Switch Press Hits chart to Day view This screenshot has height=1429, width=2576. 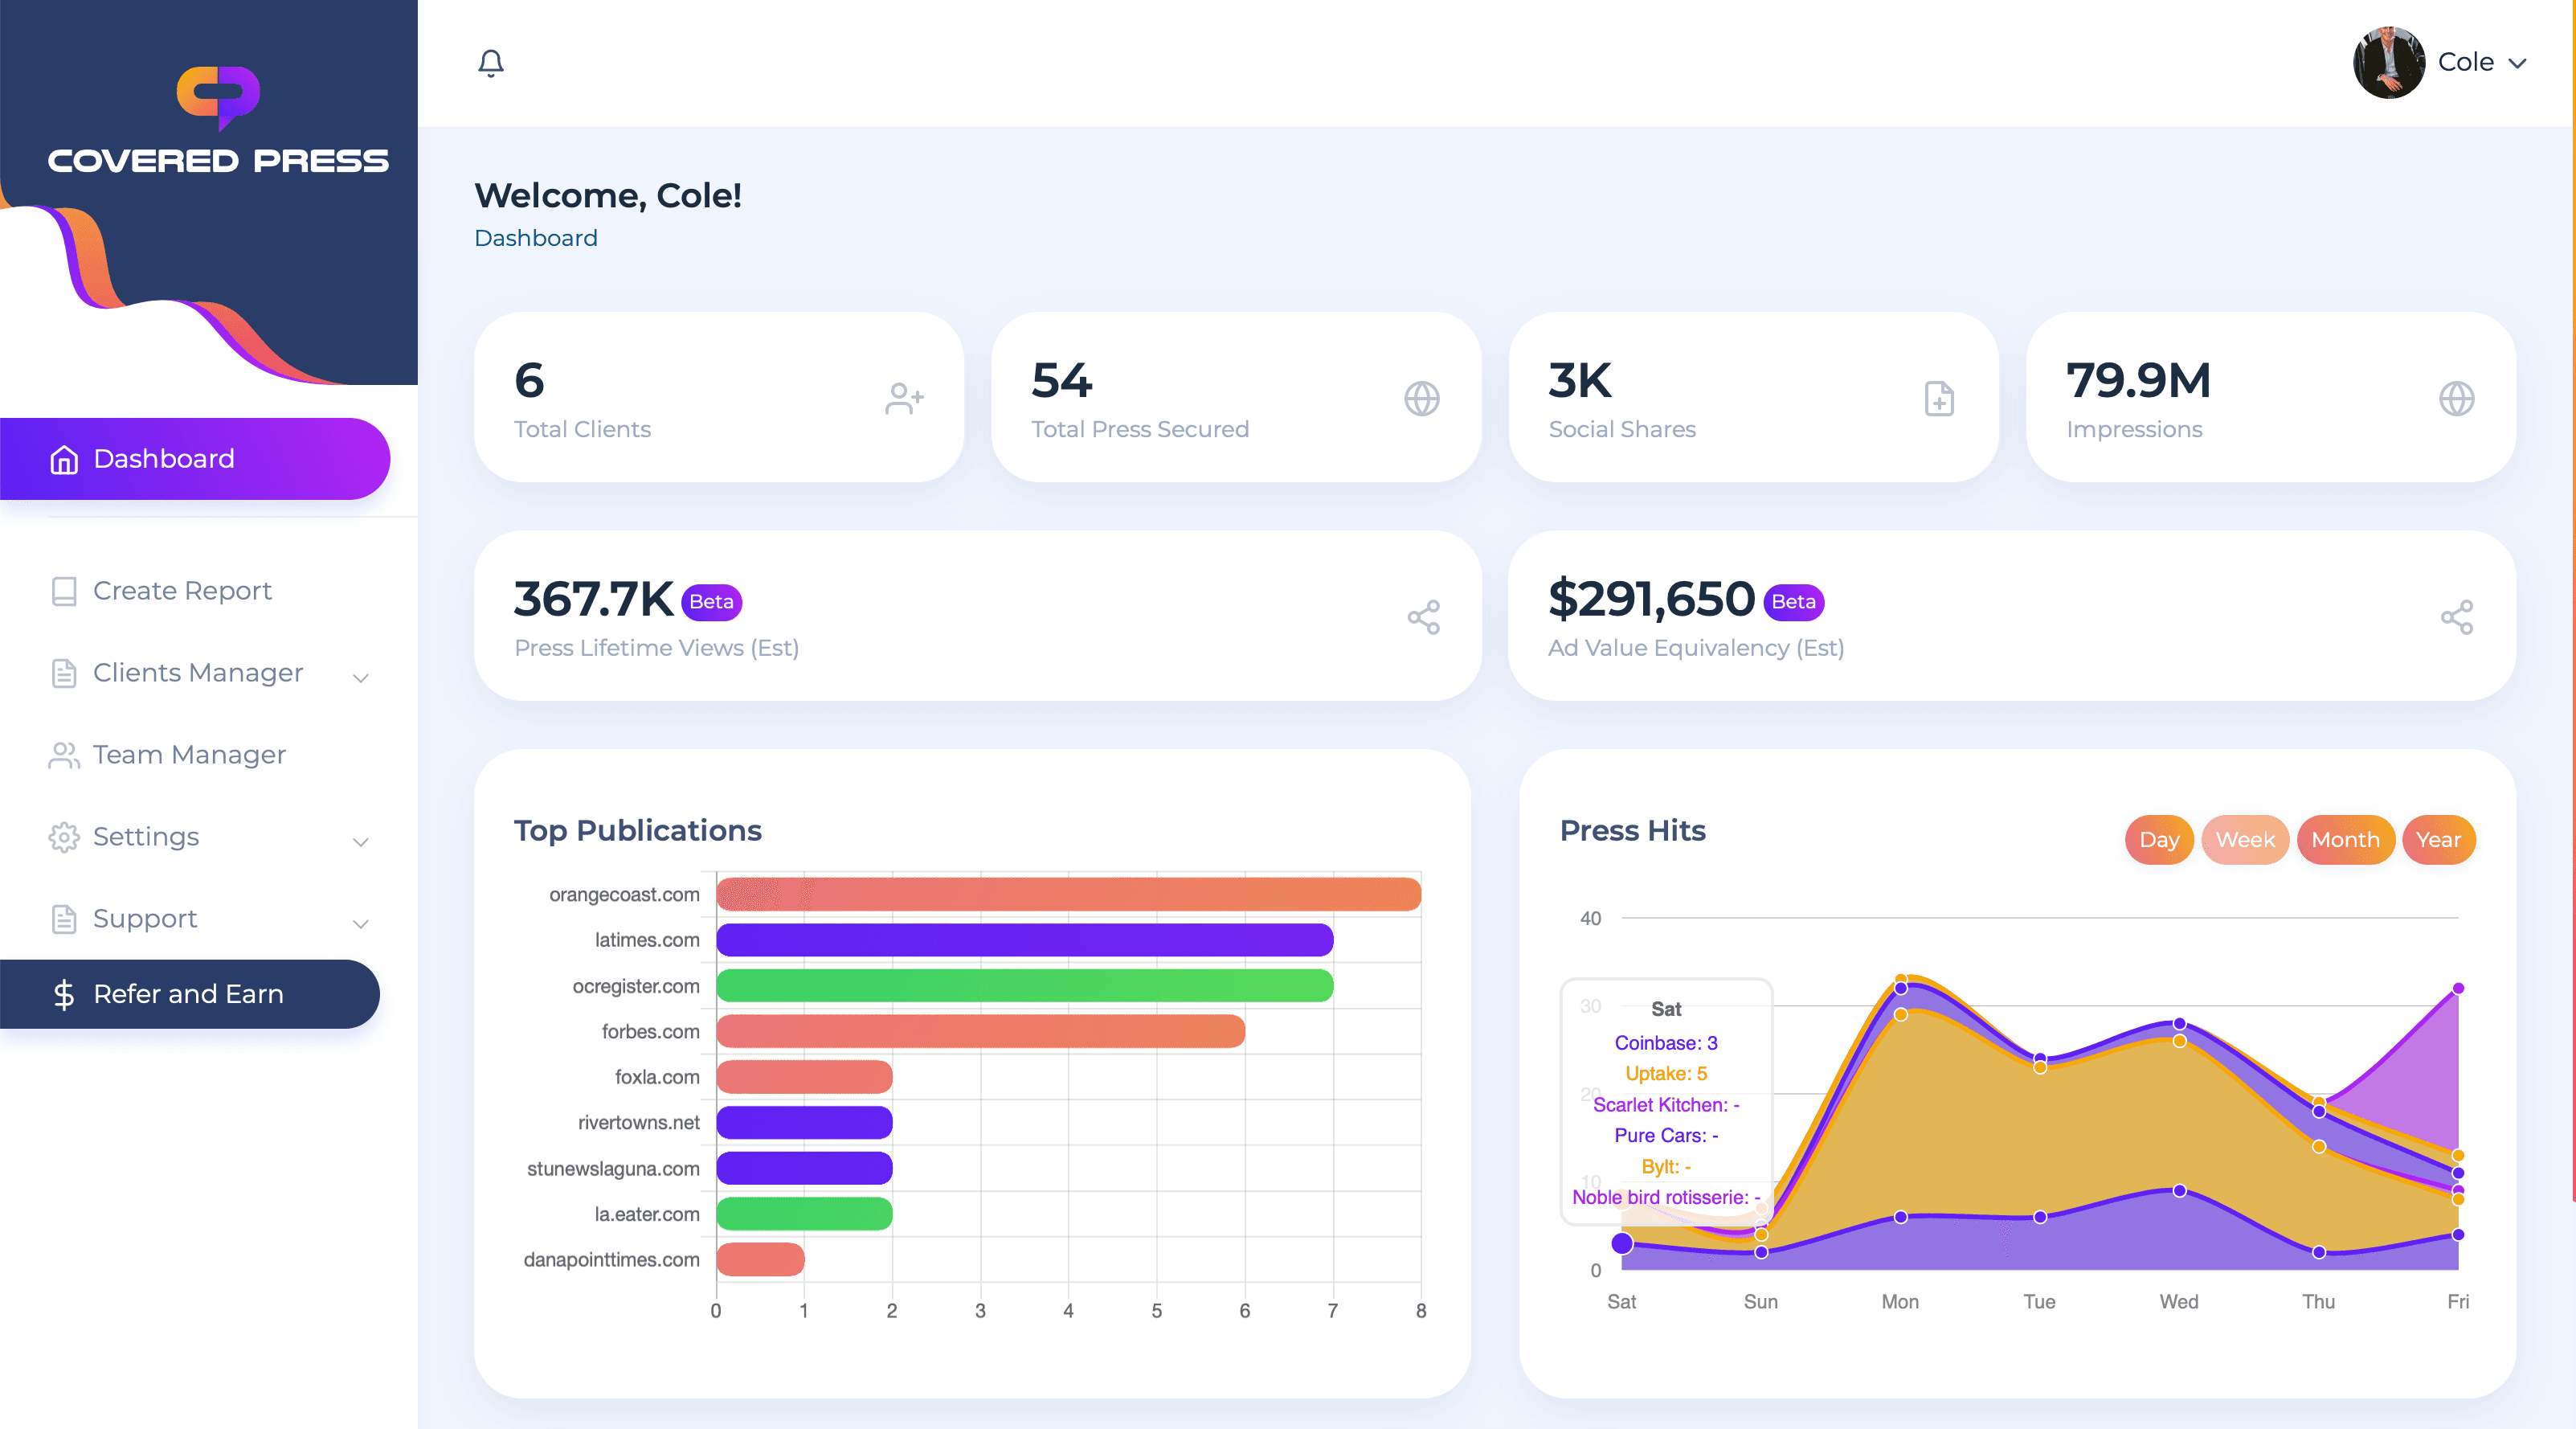click(2158, 840)
